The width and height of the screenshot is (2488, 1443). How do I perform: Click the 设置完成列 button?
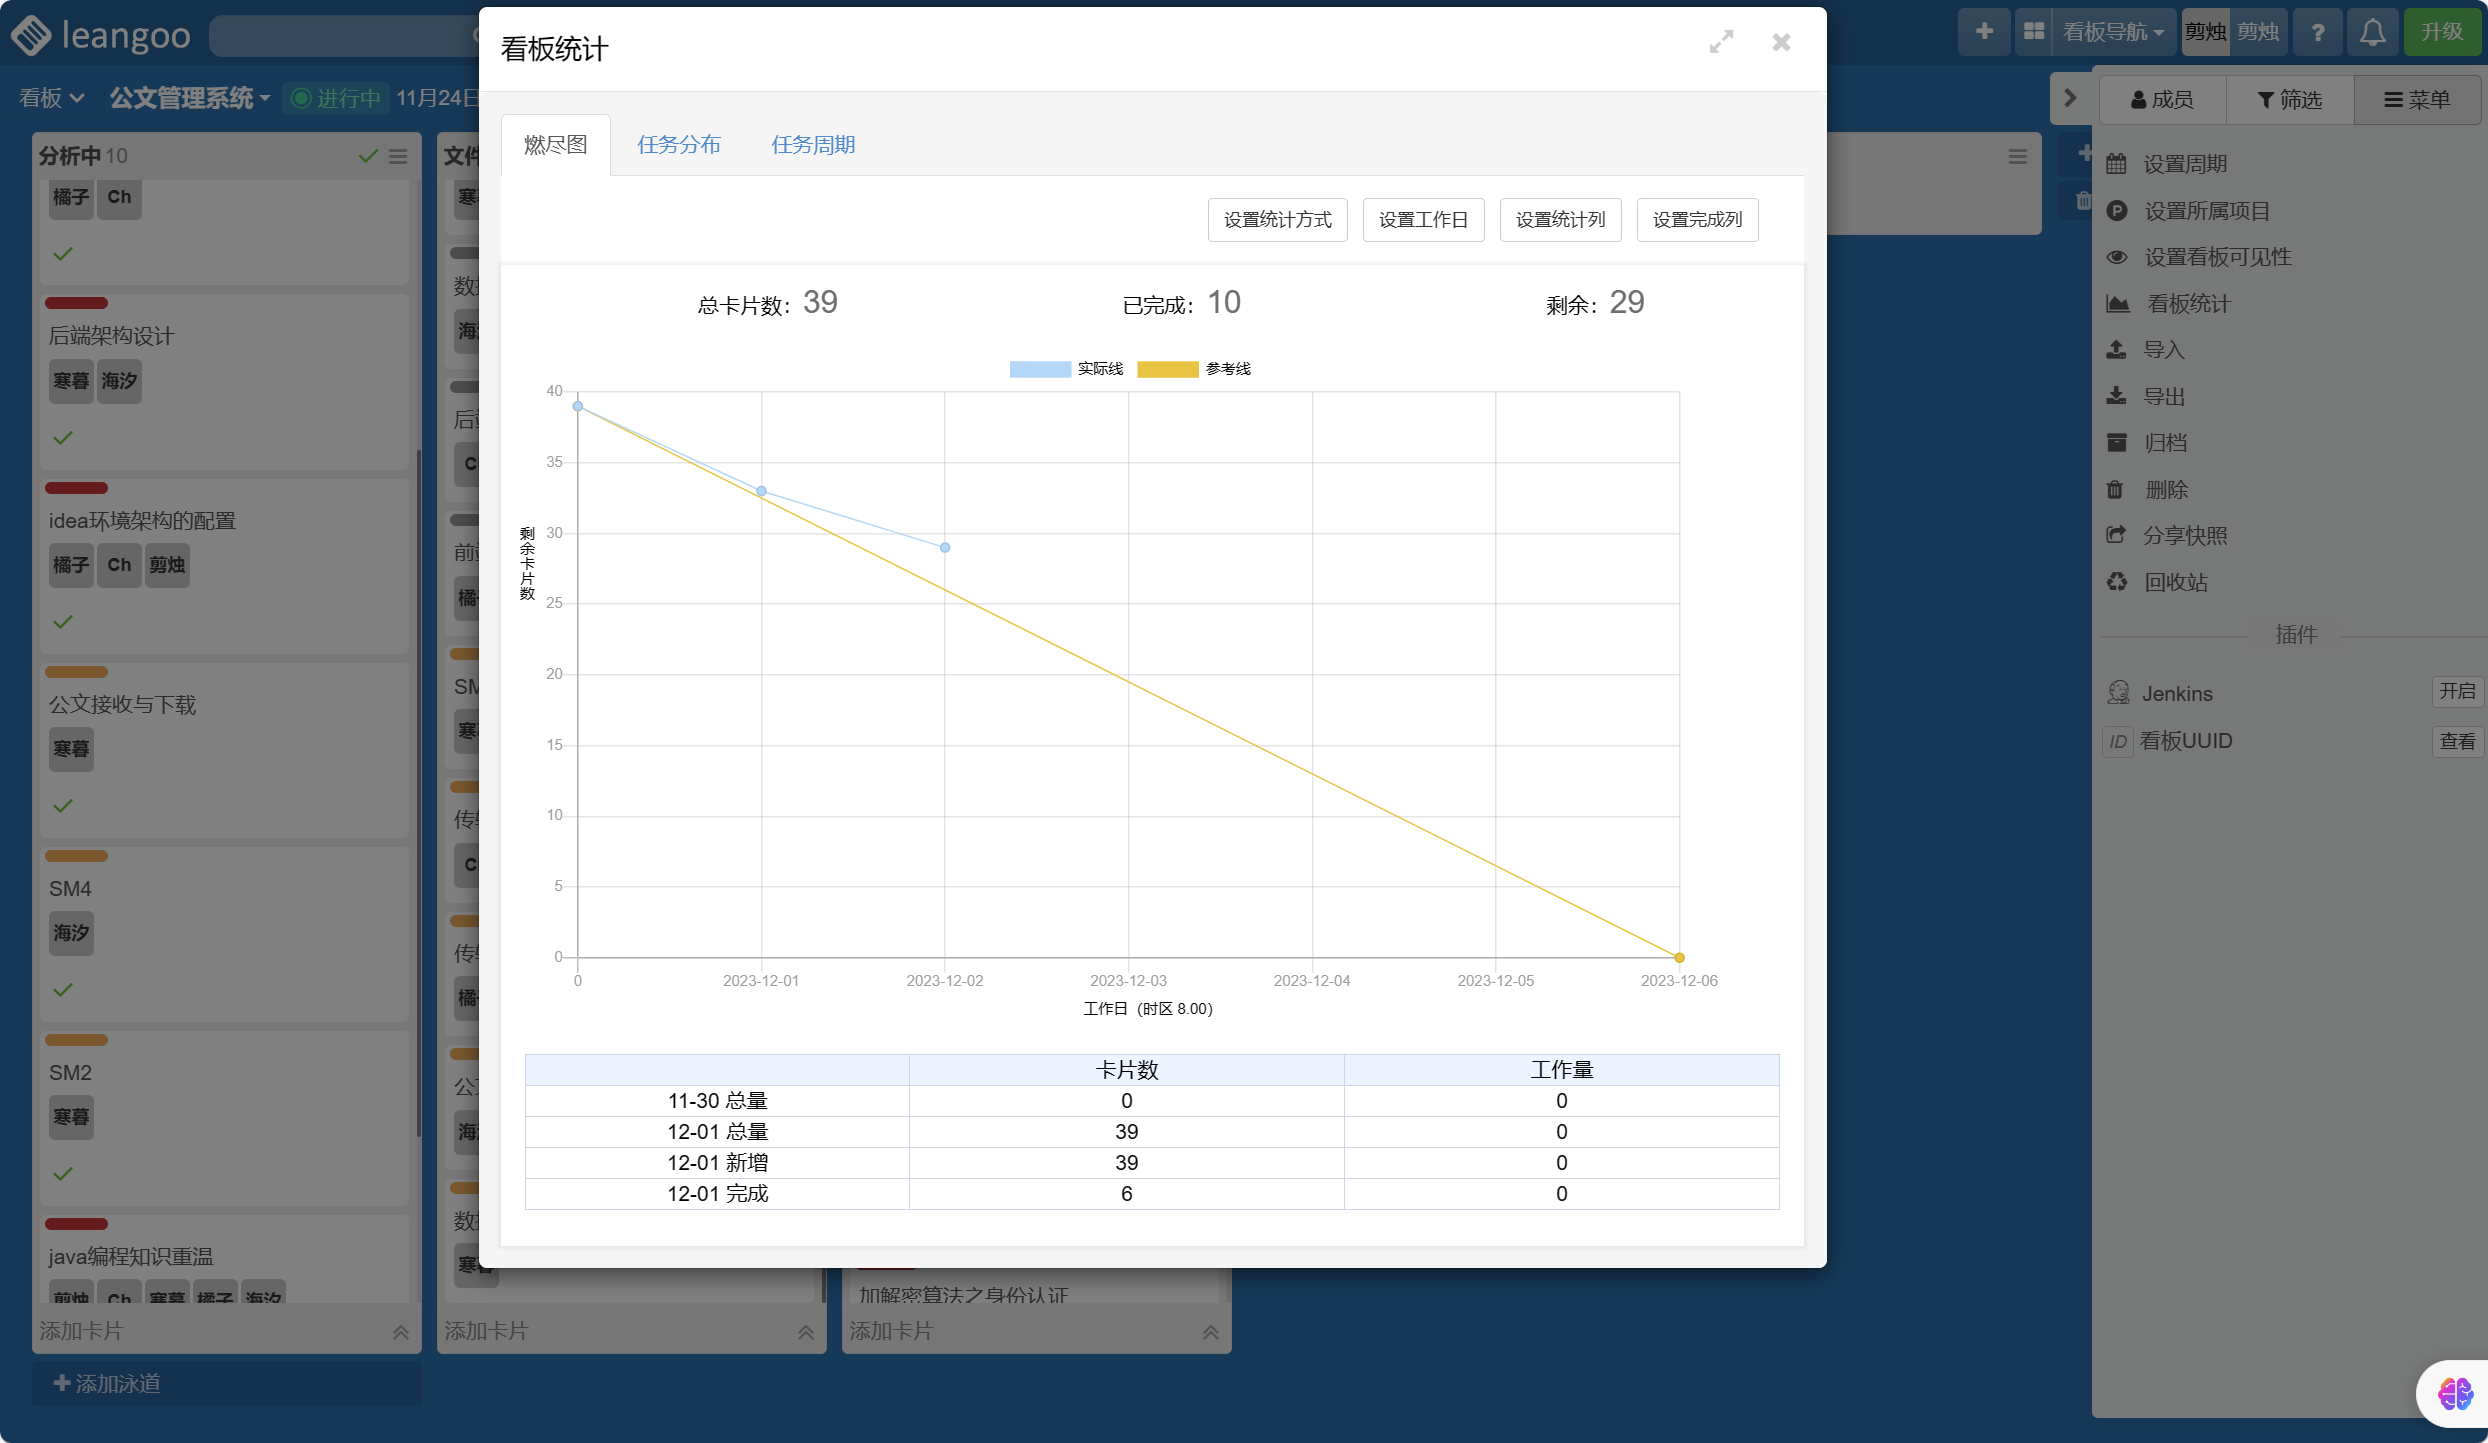pos(1697,220)
